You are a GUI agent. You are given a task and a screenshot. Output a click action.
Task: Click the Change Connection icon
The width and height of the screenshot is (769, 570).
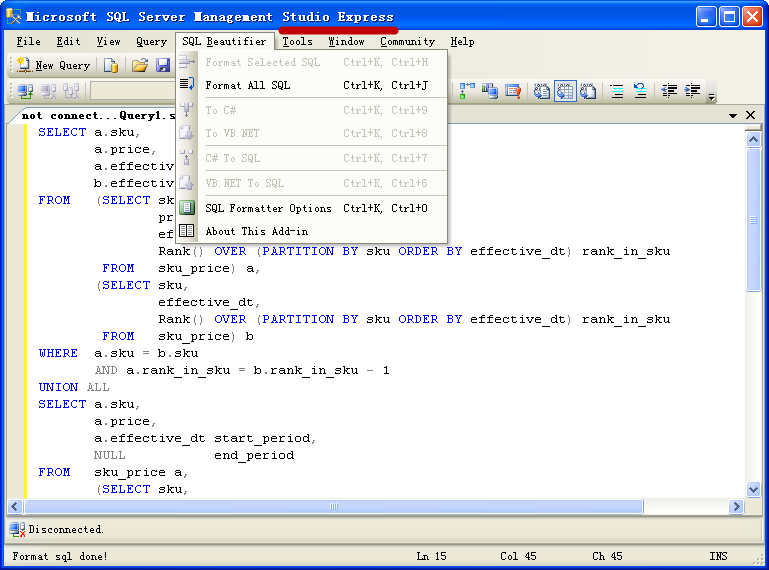tap(71, 91)
